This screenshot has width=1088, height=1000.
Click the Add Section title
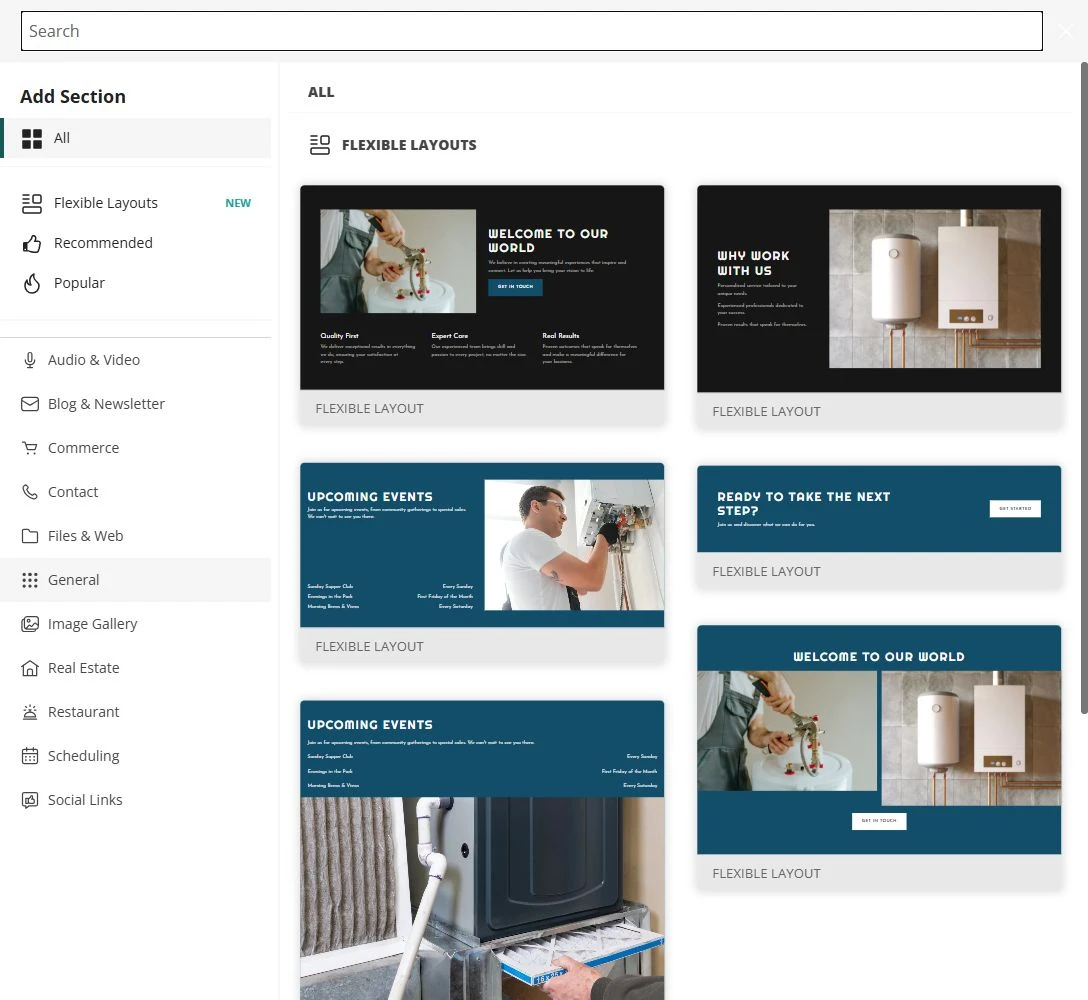73,96
